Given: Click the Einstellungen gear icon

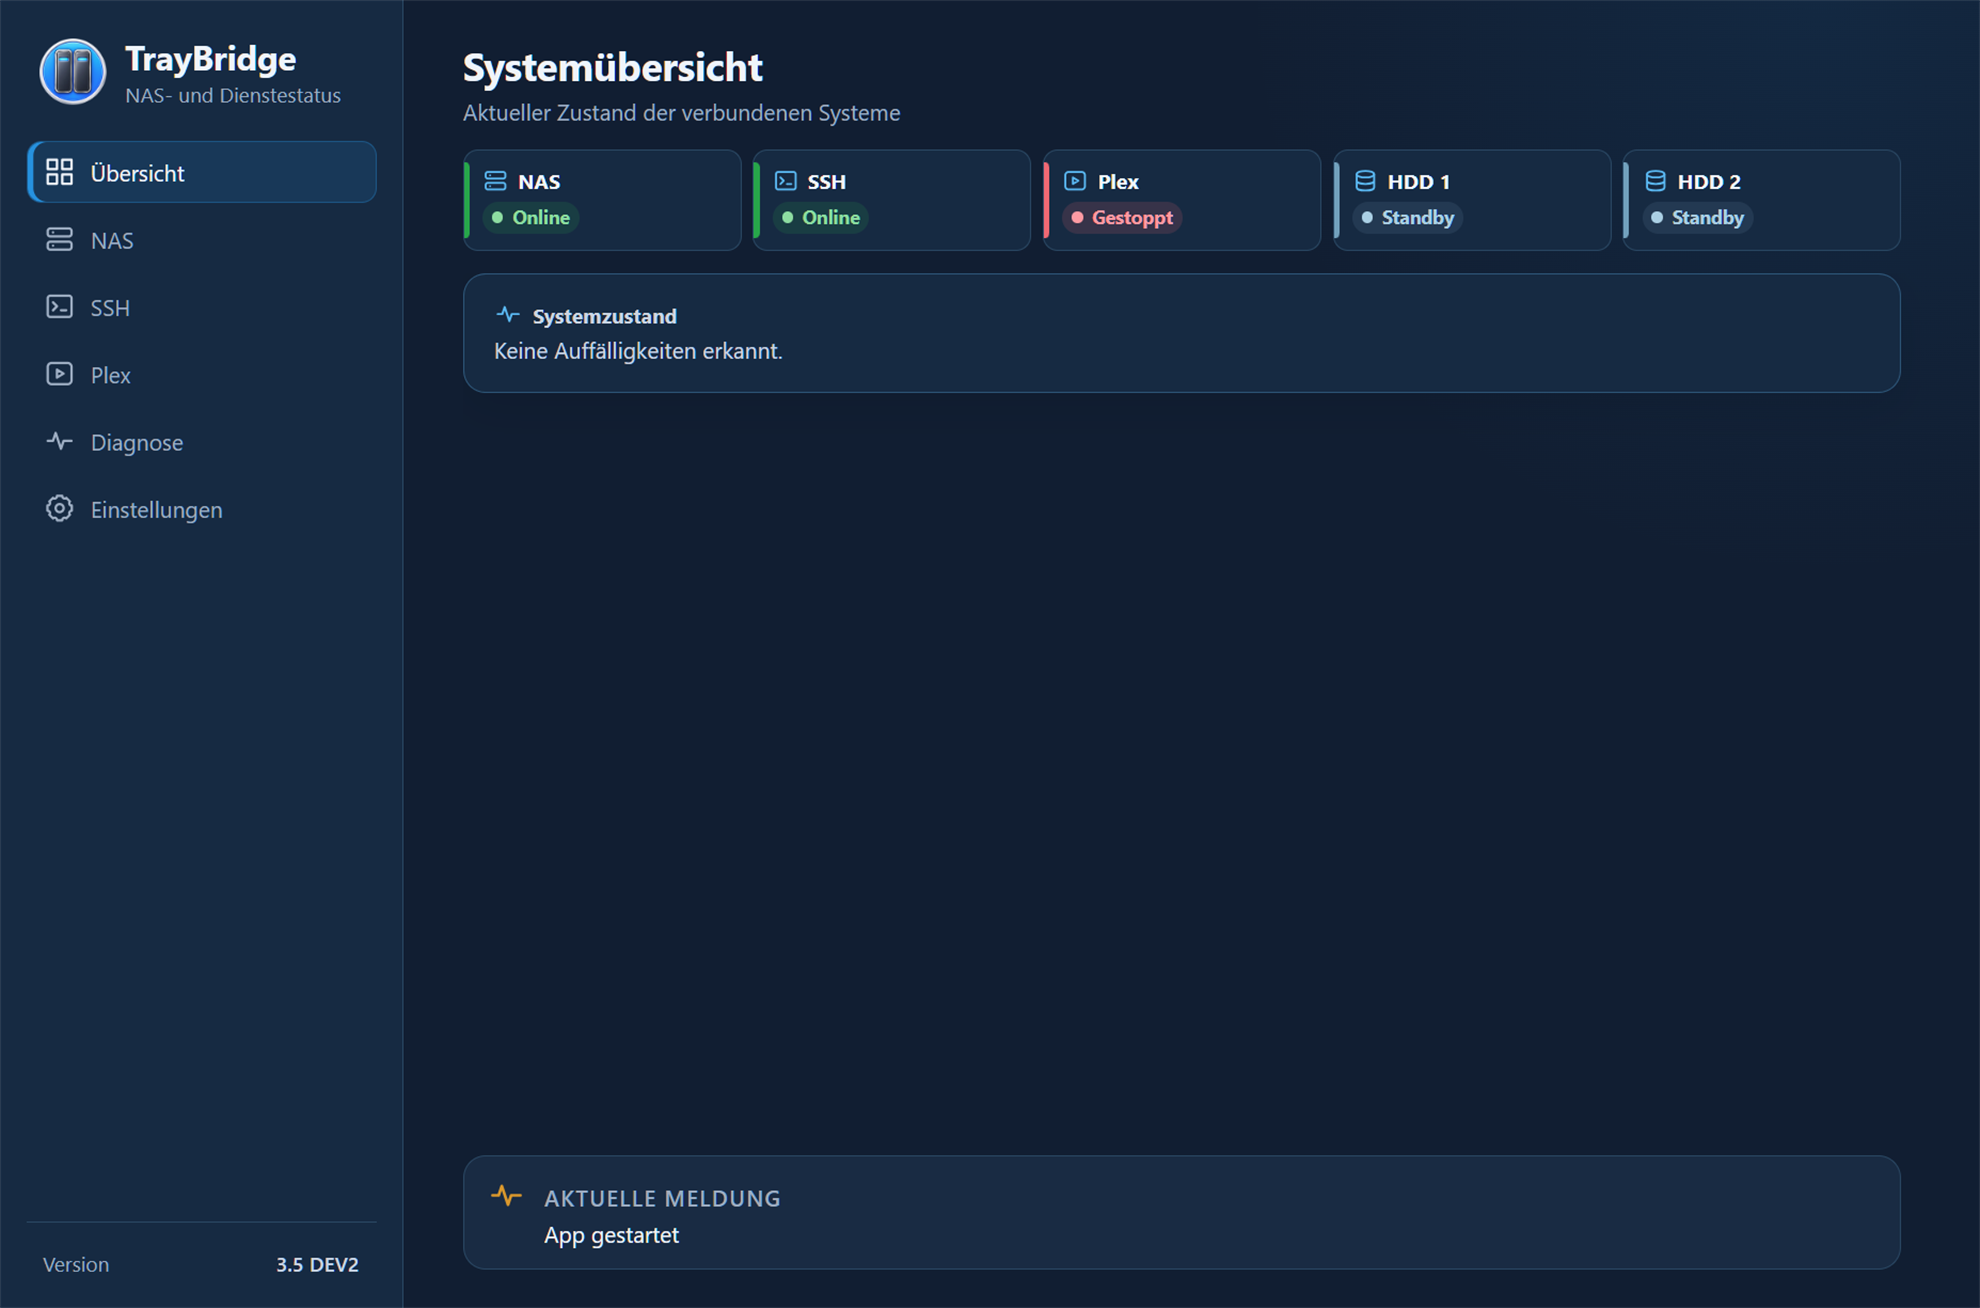Looking at the screenshot, I should point(60,508).
